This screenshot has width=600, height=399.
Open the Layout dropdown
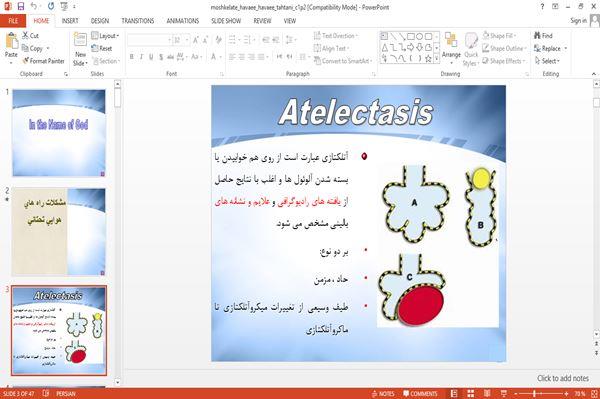coord(105,36)
